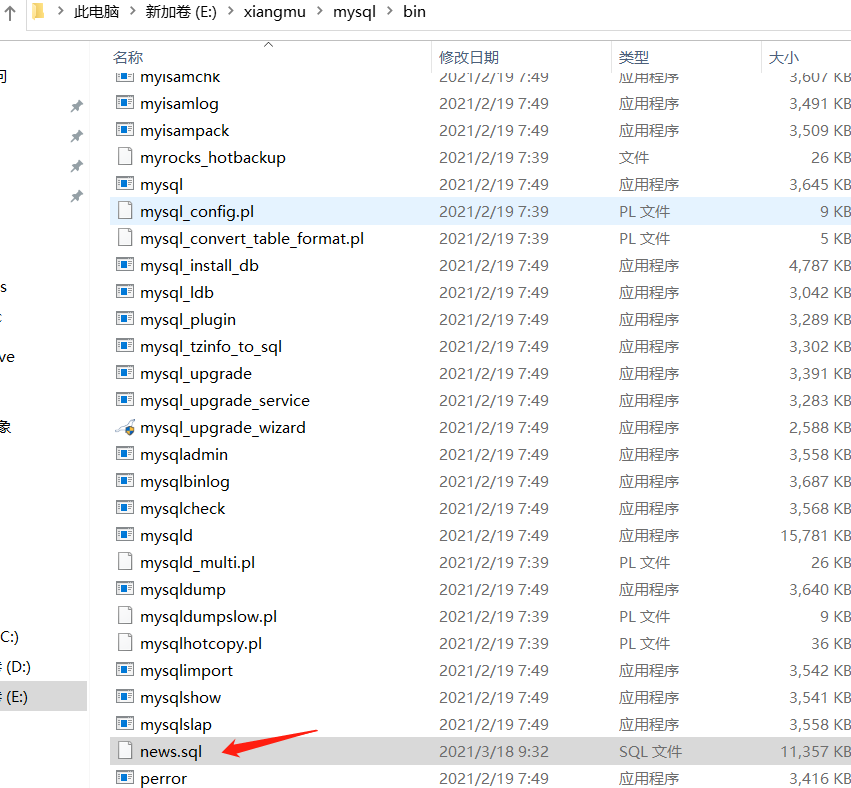The width and height of the screenshot is (851, 788).
Task: Select the mysqlslap application icon
Action: pyautogui.click(x=123, y=724)
